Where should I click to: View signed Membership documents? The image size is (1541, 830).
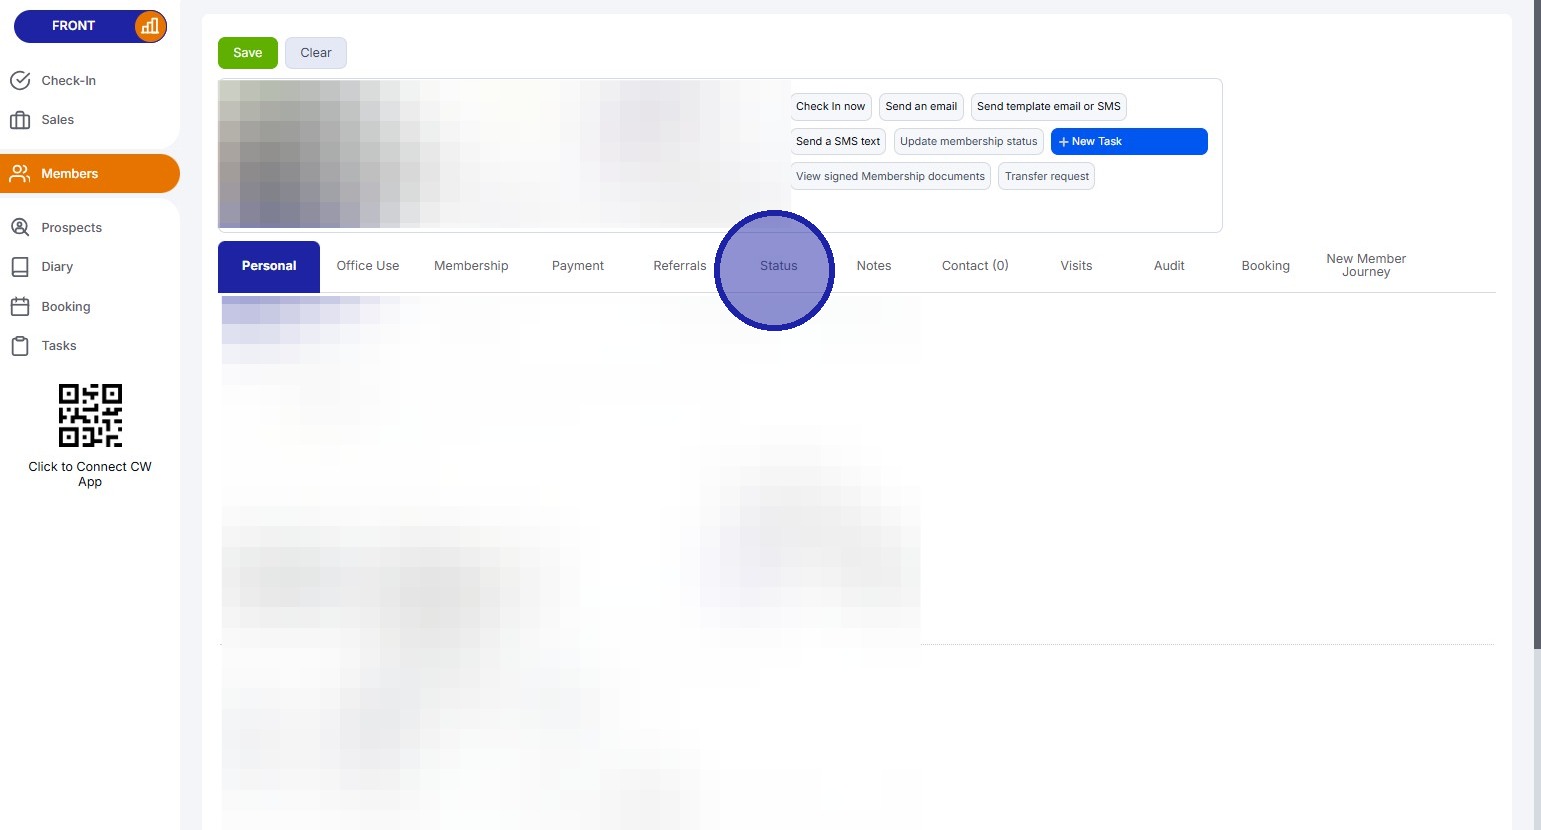[x=890, y=177]
